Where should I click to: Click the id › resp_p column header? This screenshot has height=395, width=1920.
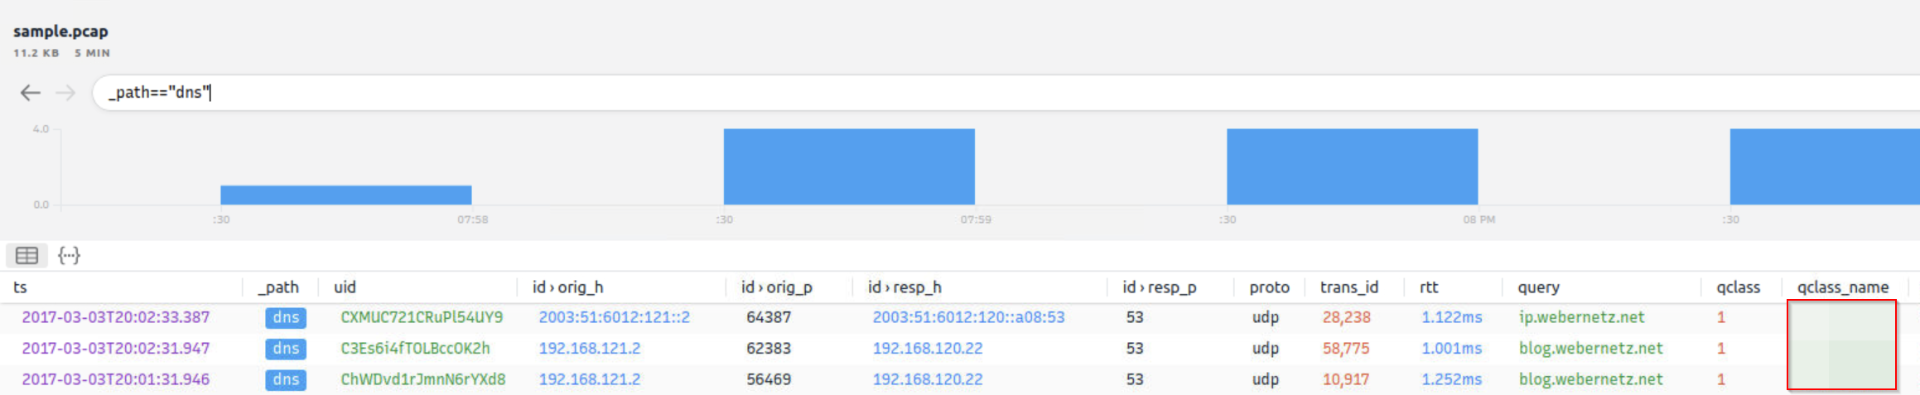point(1159,287)
